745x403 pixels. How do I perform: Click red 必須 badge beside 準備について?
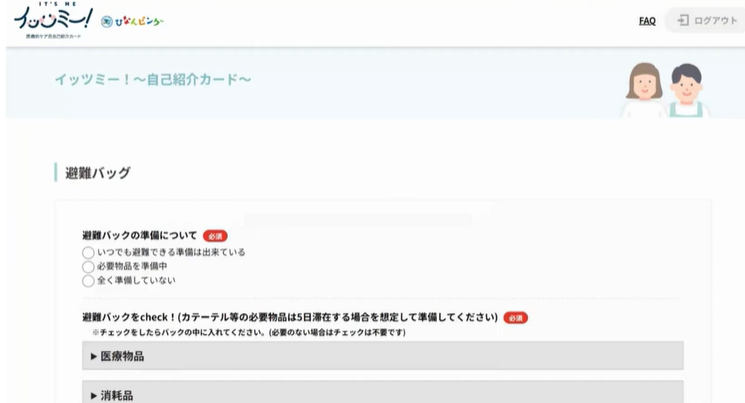tap(215, 236)
